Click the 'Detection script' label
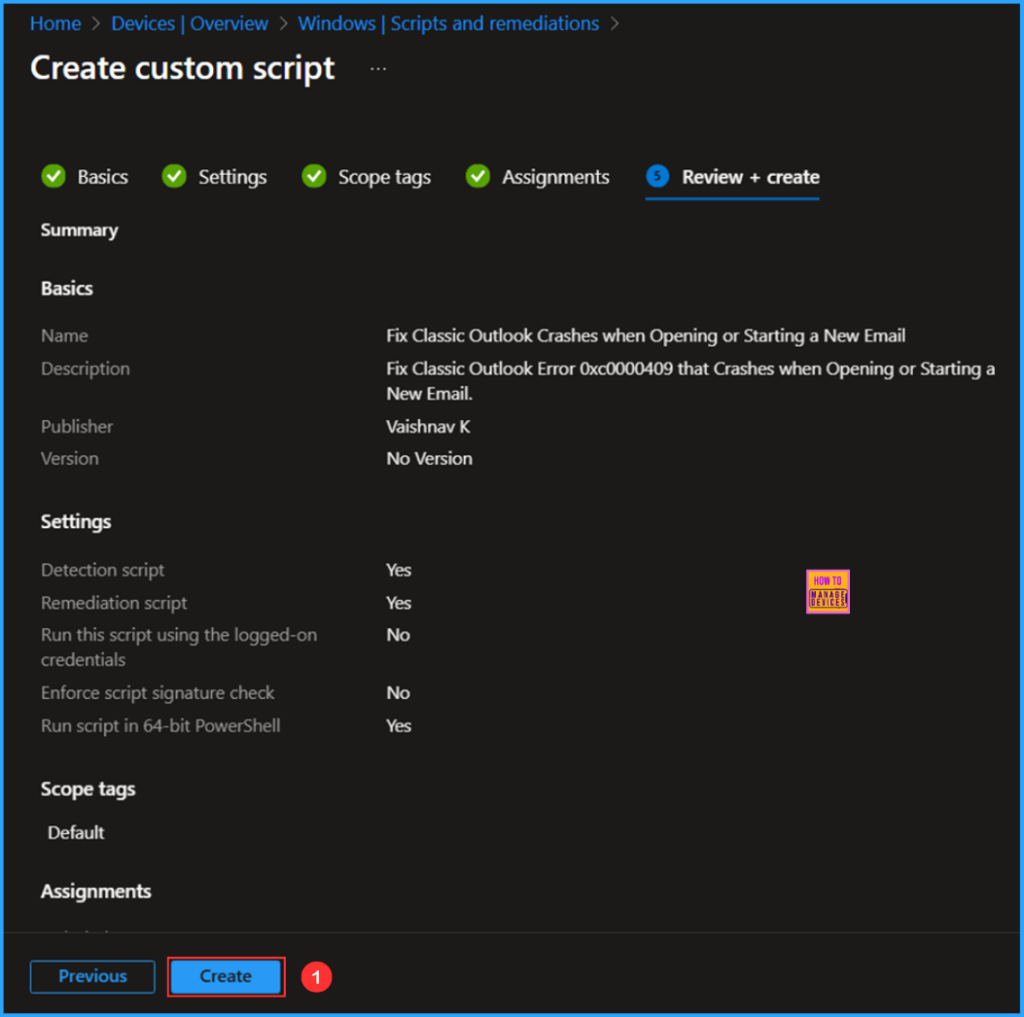1024x1017 pixels. coord(103,570)
